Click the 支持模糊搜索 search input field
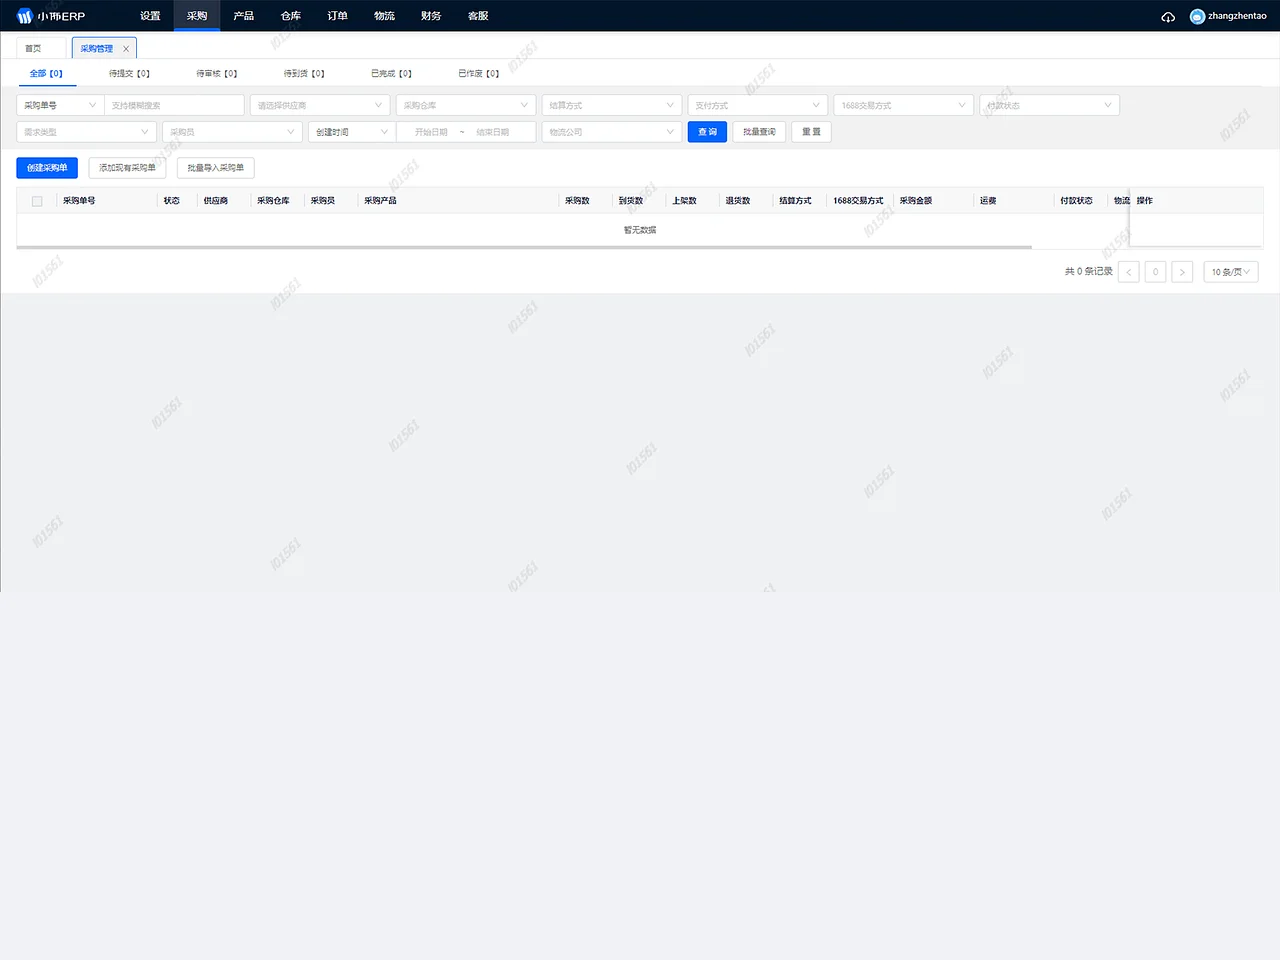 [x=175, y=104]
